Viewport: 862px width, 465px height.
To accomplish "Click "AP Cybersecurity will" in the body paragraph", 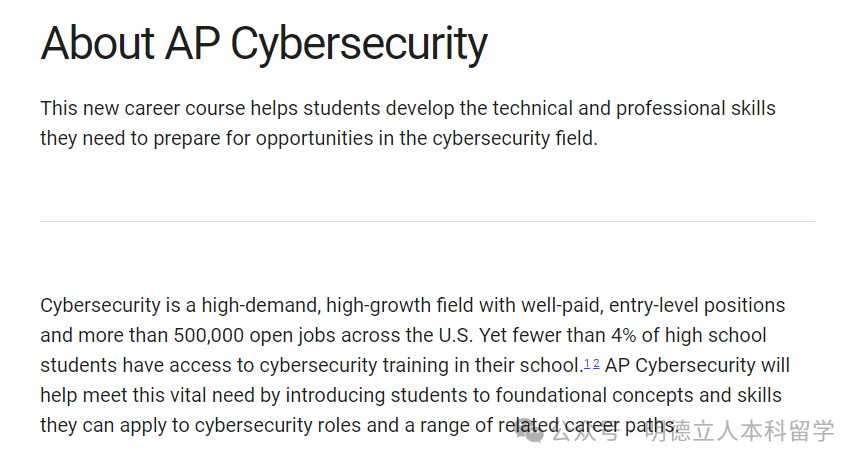I will click(697, 365).
